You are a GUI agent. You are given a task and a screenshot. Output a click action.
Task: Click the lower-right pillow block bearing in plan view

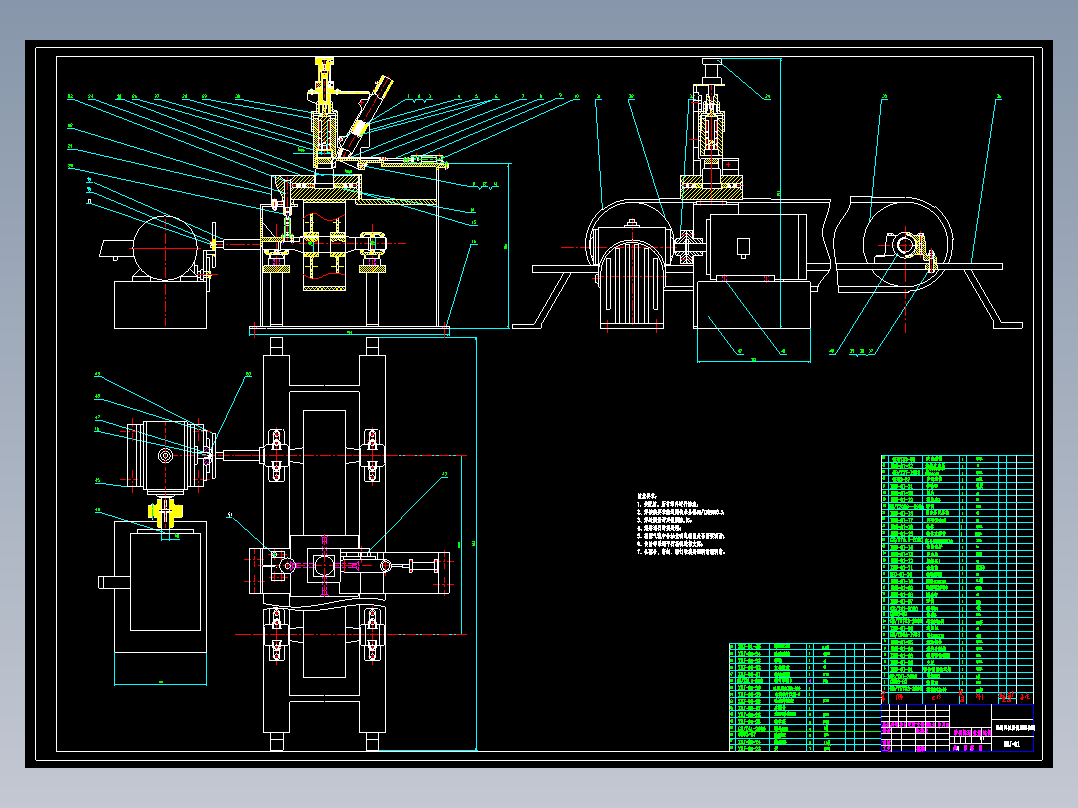pyautogui.click(x=372, y=635)
